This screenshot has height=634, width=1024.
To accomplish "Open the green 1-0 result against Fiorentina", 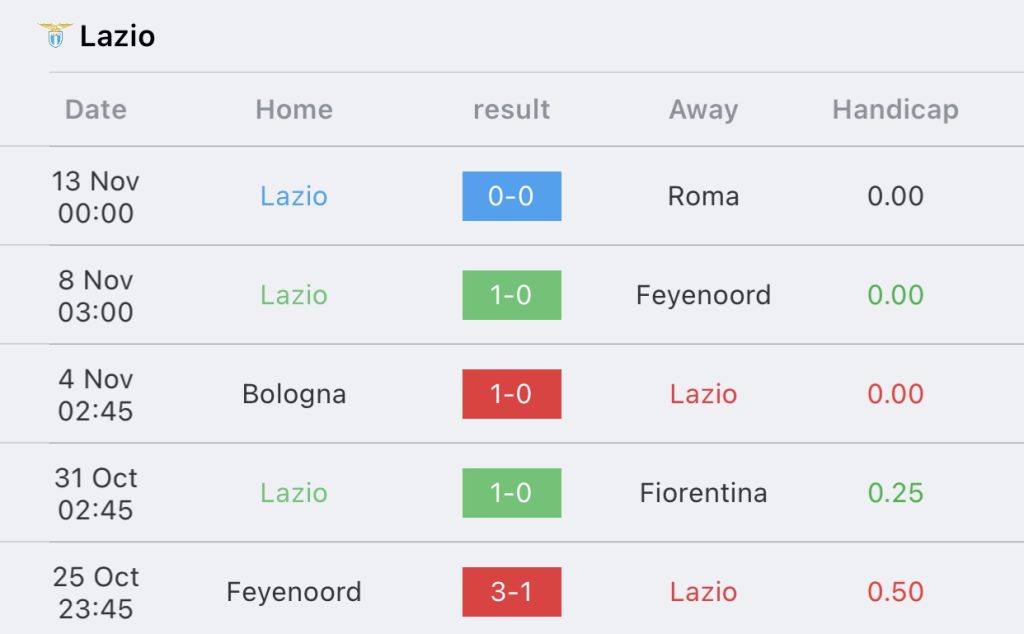I will pos(511,493).
